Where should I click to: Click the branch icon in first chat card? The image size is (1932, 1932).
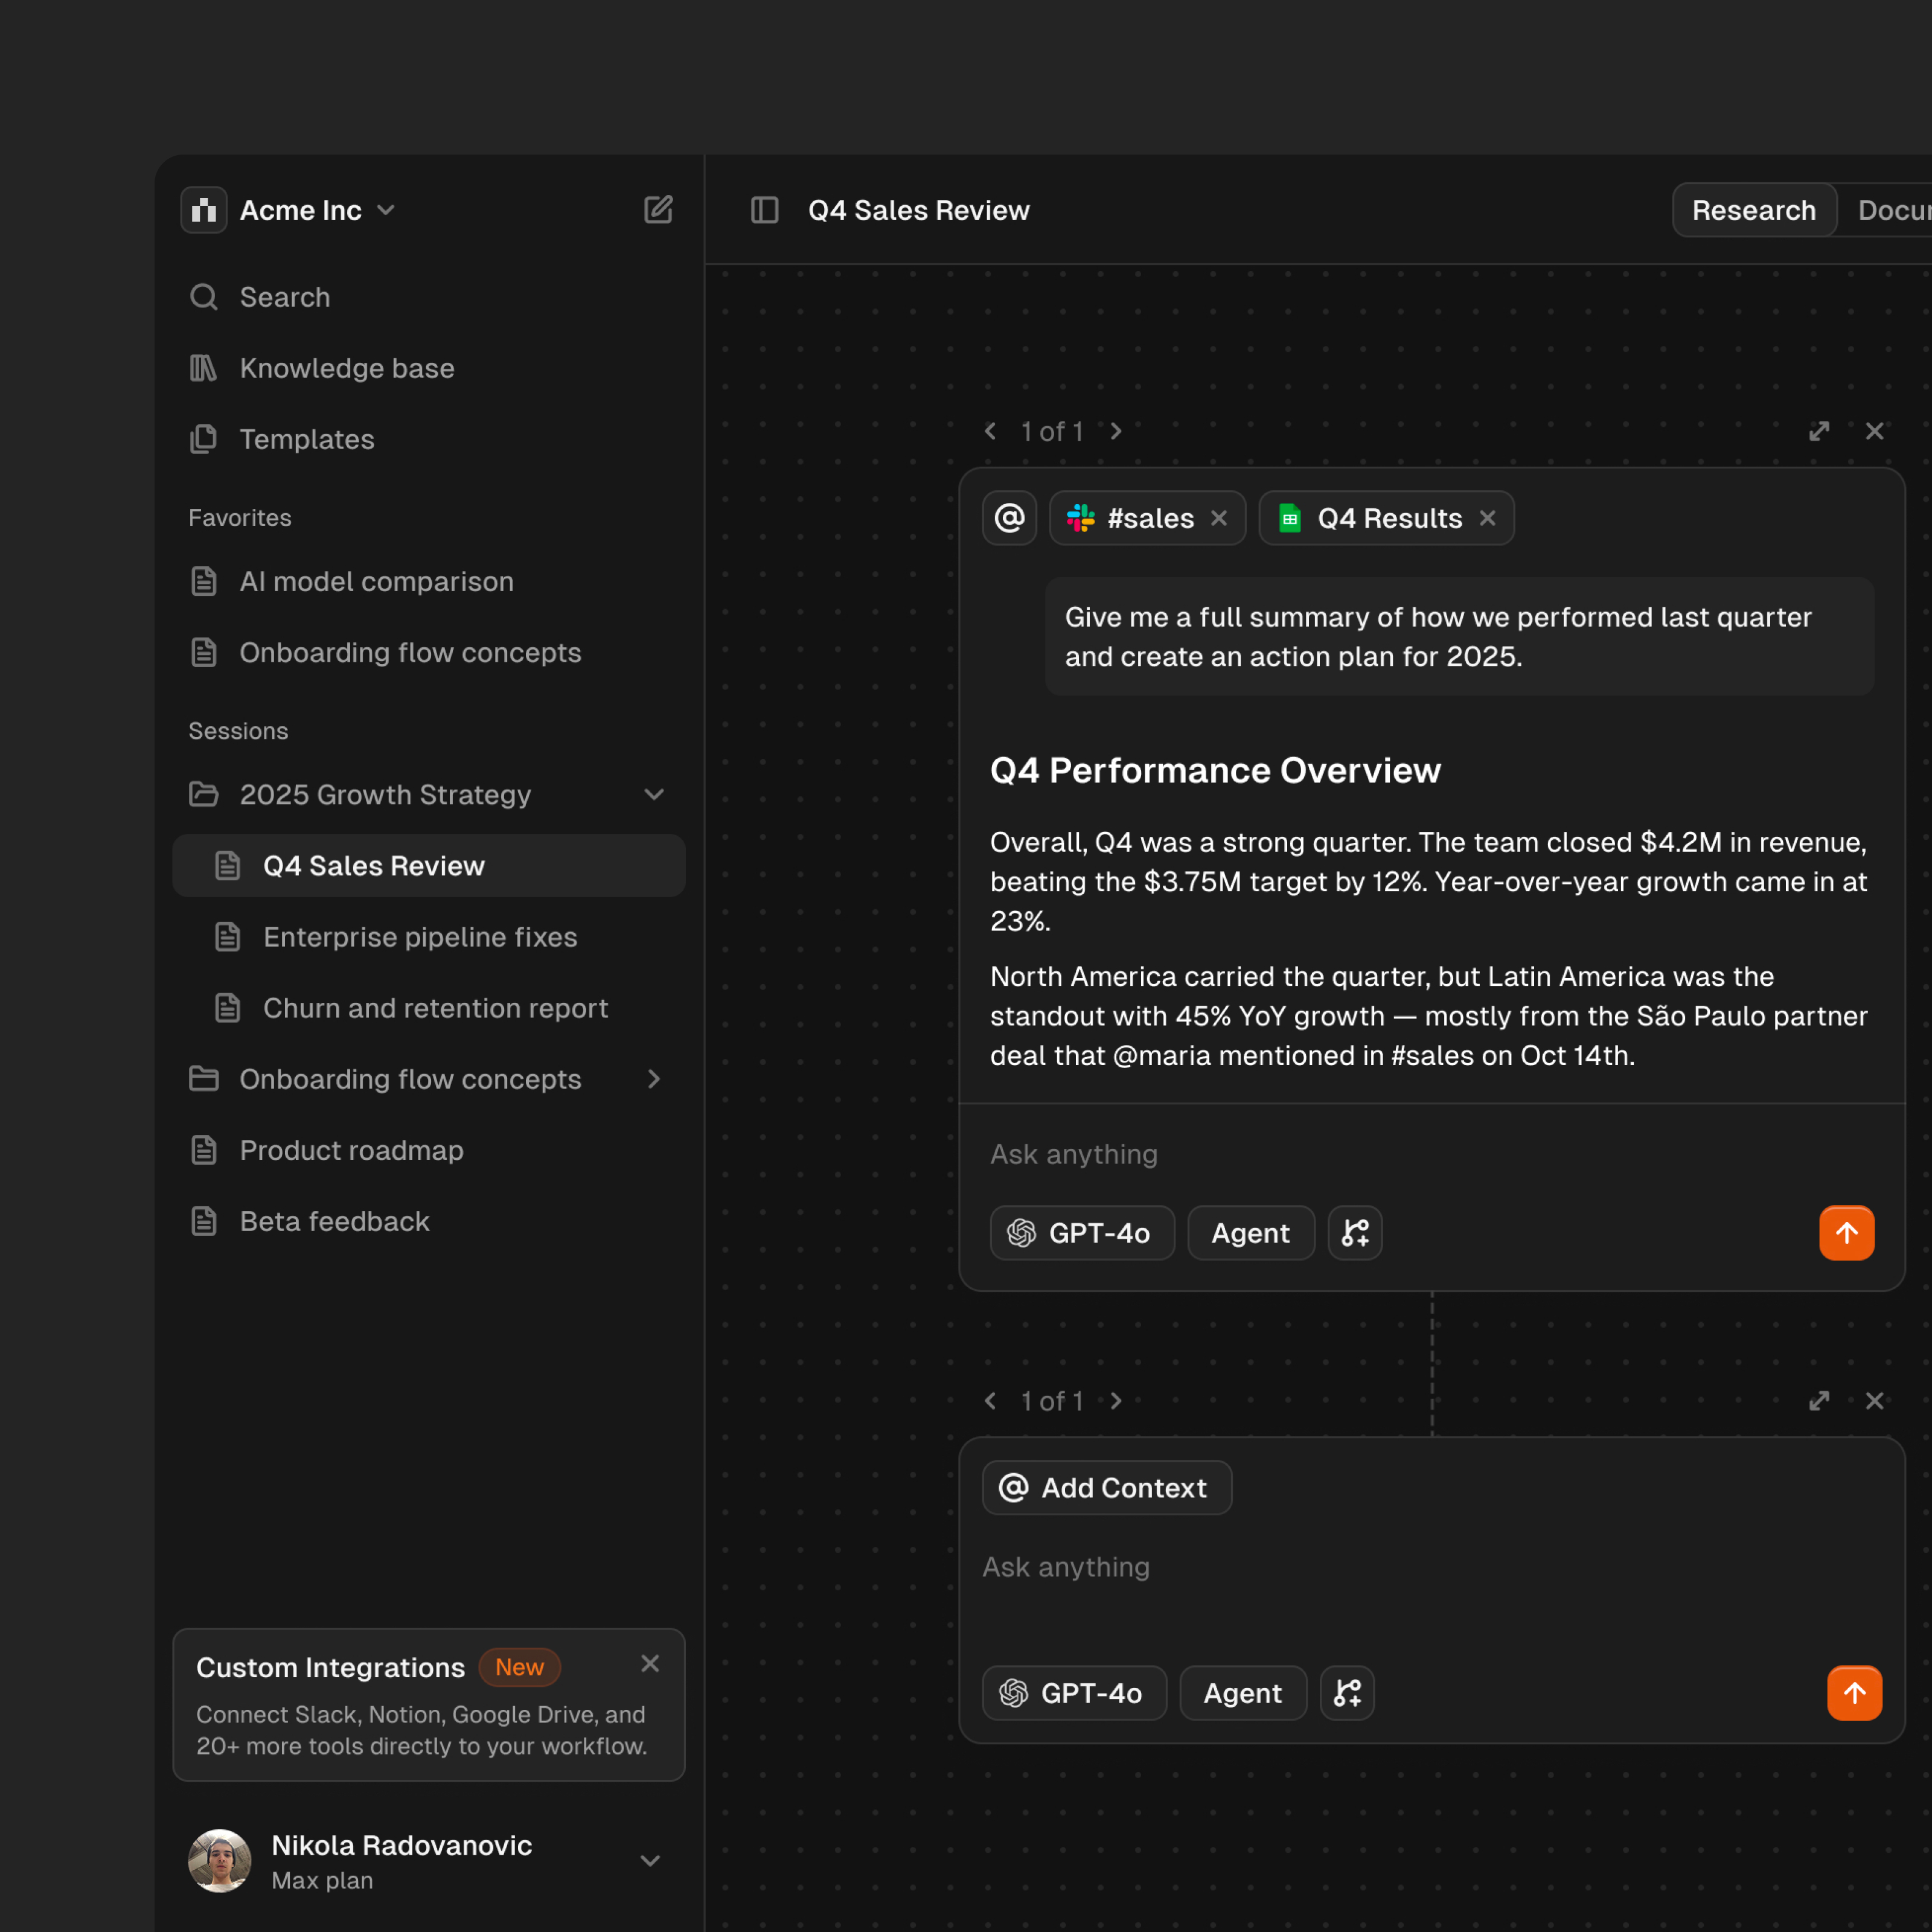(x=1354, y=1233)
